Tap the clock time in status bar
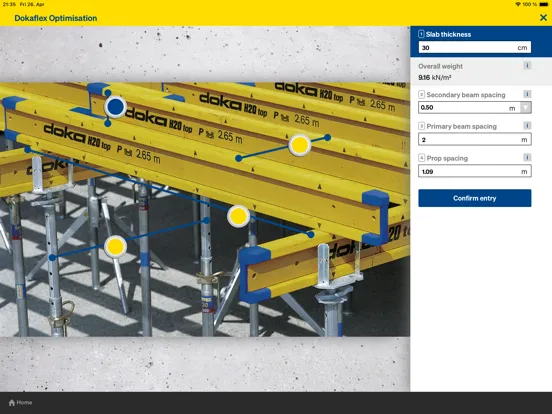This screenshot has width=552, height=414. pyautogui.click(x=9, y=4)
